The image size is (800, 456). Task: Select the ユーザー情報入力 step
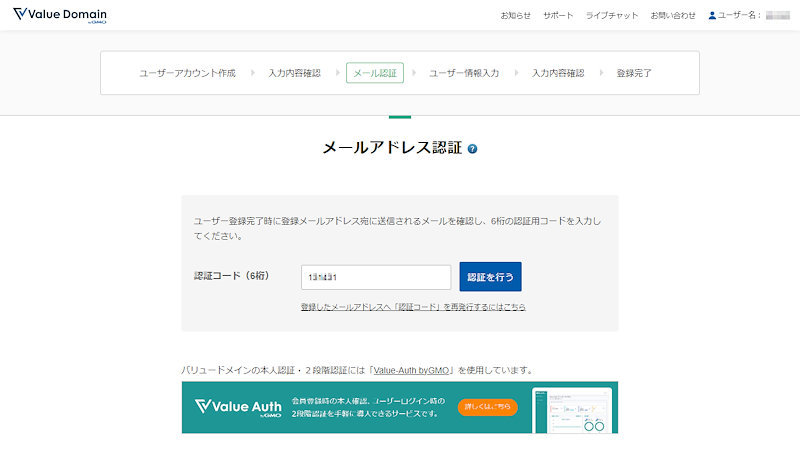tap(463, 73)
